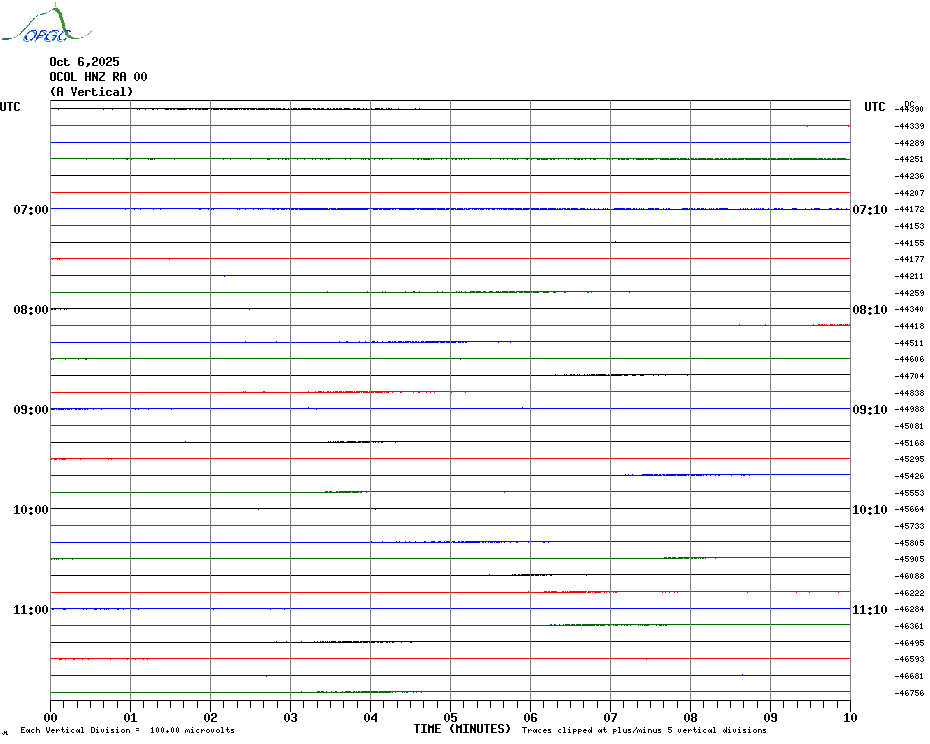Click the 'Traces clipped' footer note
The height and width of the screenshot is (744, 930).
(x=644, y=730)
